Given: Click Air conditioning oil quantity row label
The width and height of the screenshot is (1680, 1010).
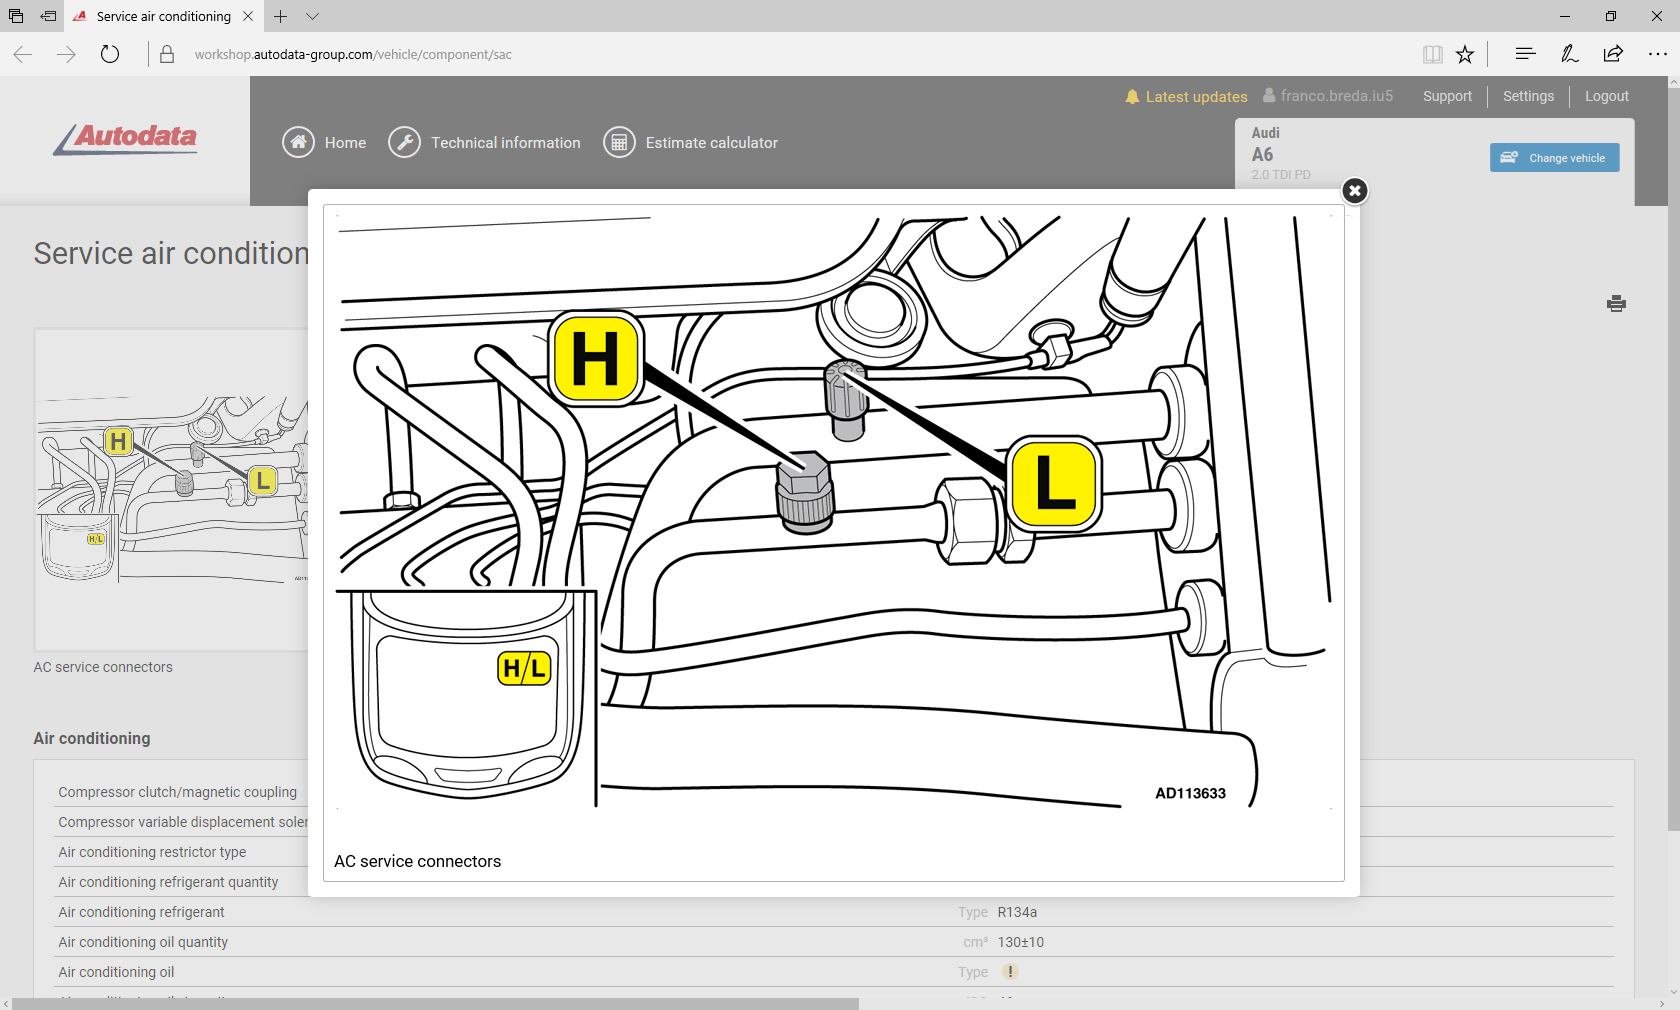Looking at the screenshot, I should (143, 942).
